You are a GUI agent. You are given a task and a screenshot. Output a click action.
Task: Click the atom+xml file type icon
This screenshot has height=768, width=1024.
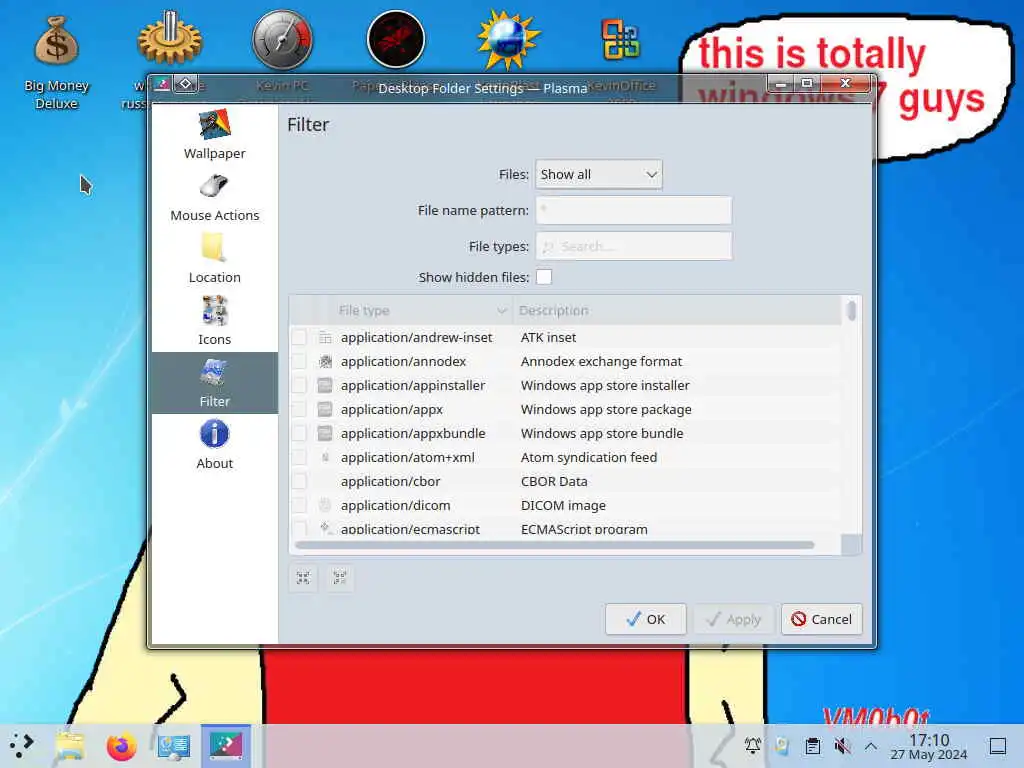pos(325,457)
